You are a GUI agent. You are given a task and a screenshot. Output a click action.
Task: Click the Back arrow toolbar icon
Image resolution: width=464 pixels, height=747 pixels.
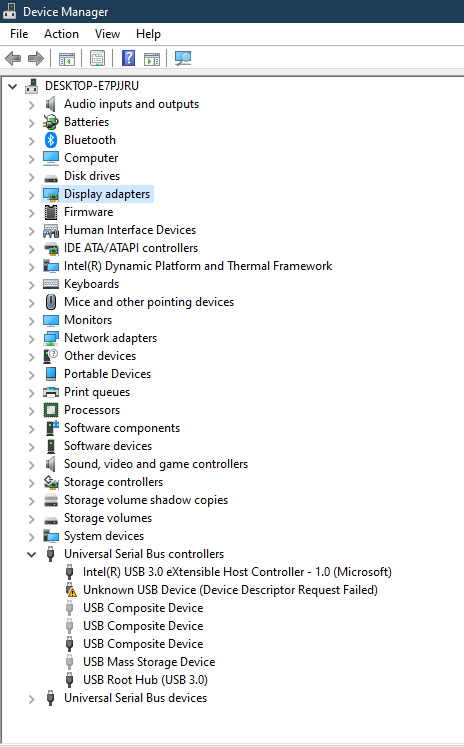(x=13, y=59)
